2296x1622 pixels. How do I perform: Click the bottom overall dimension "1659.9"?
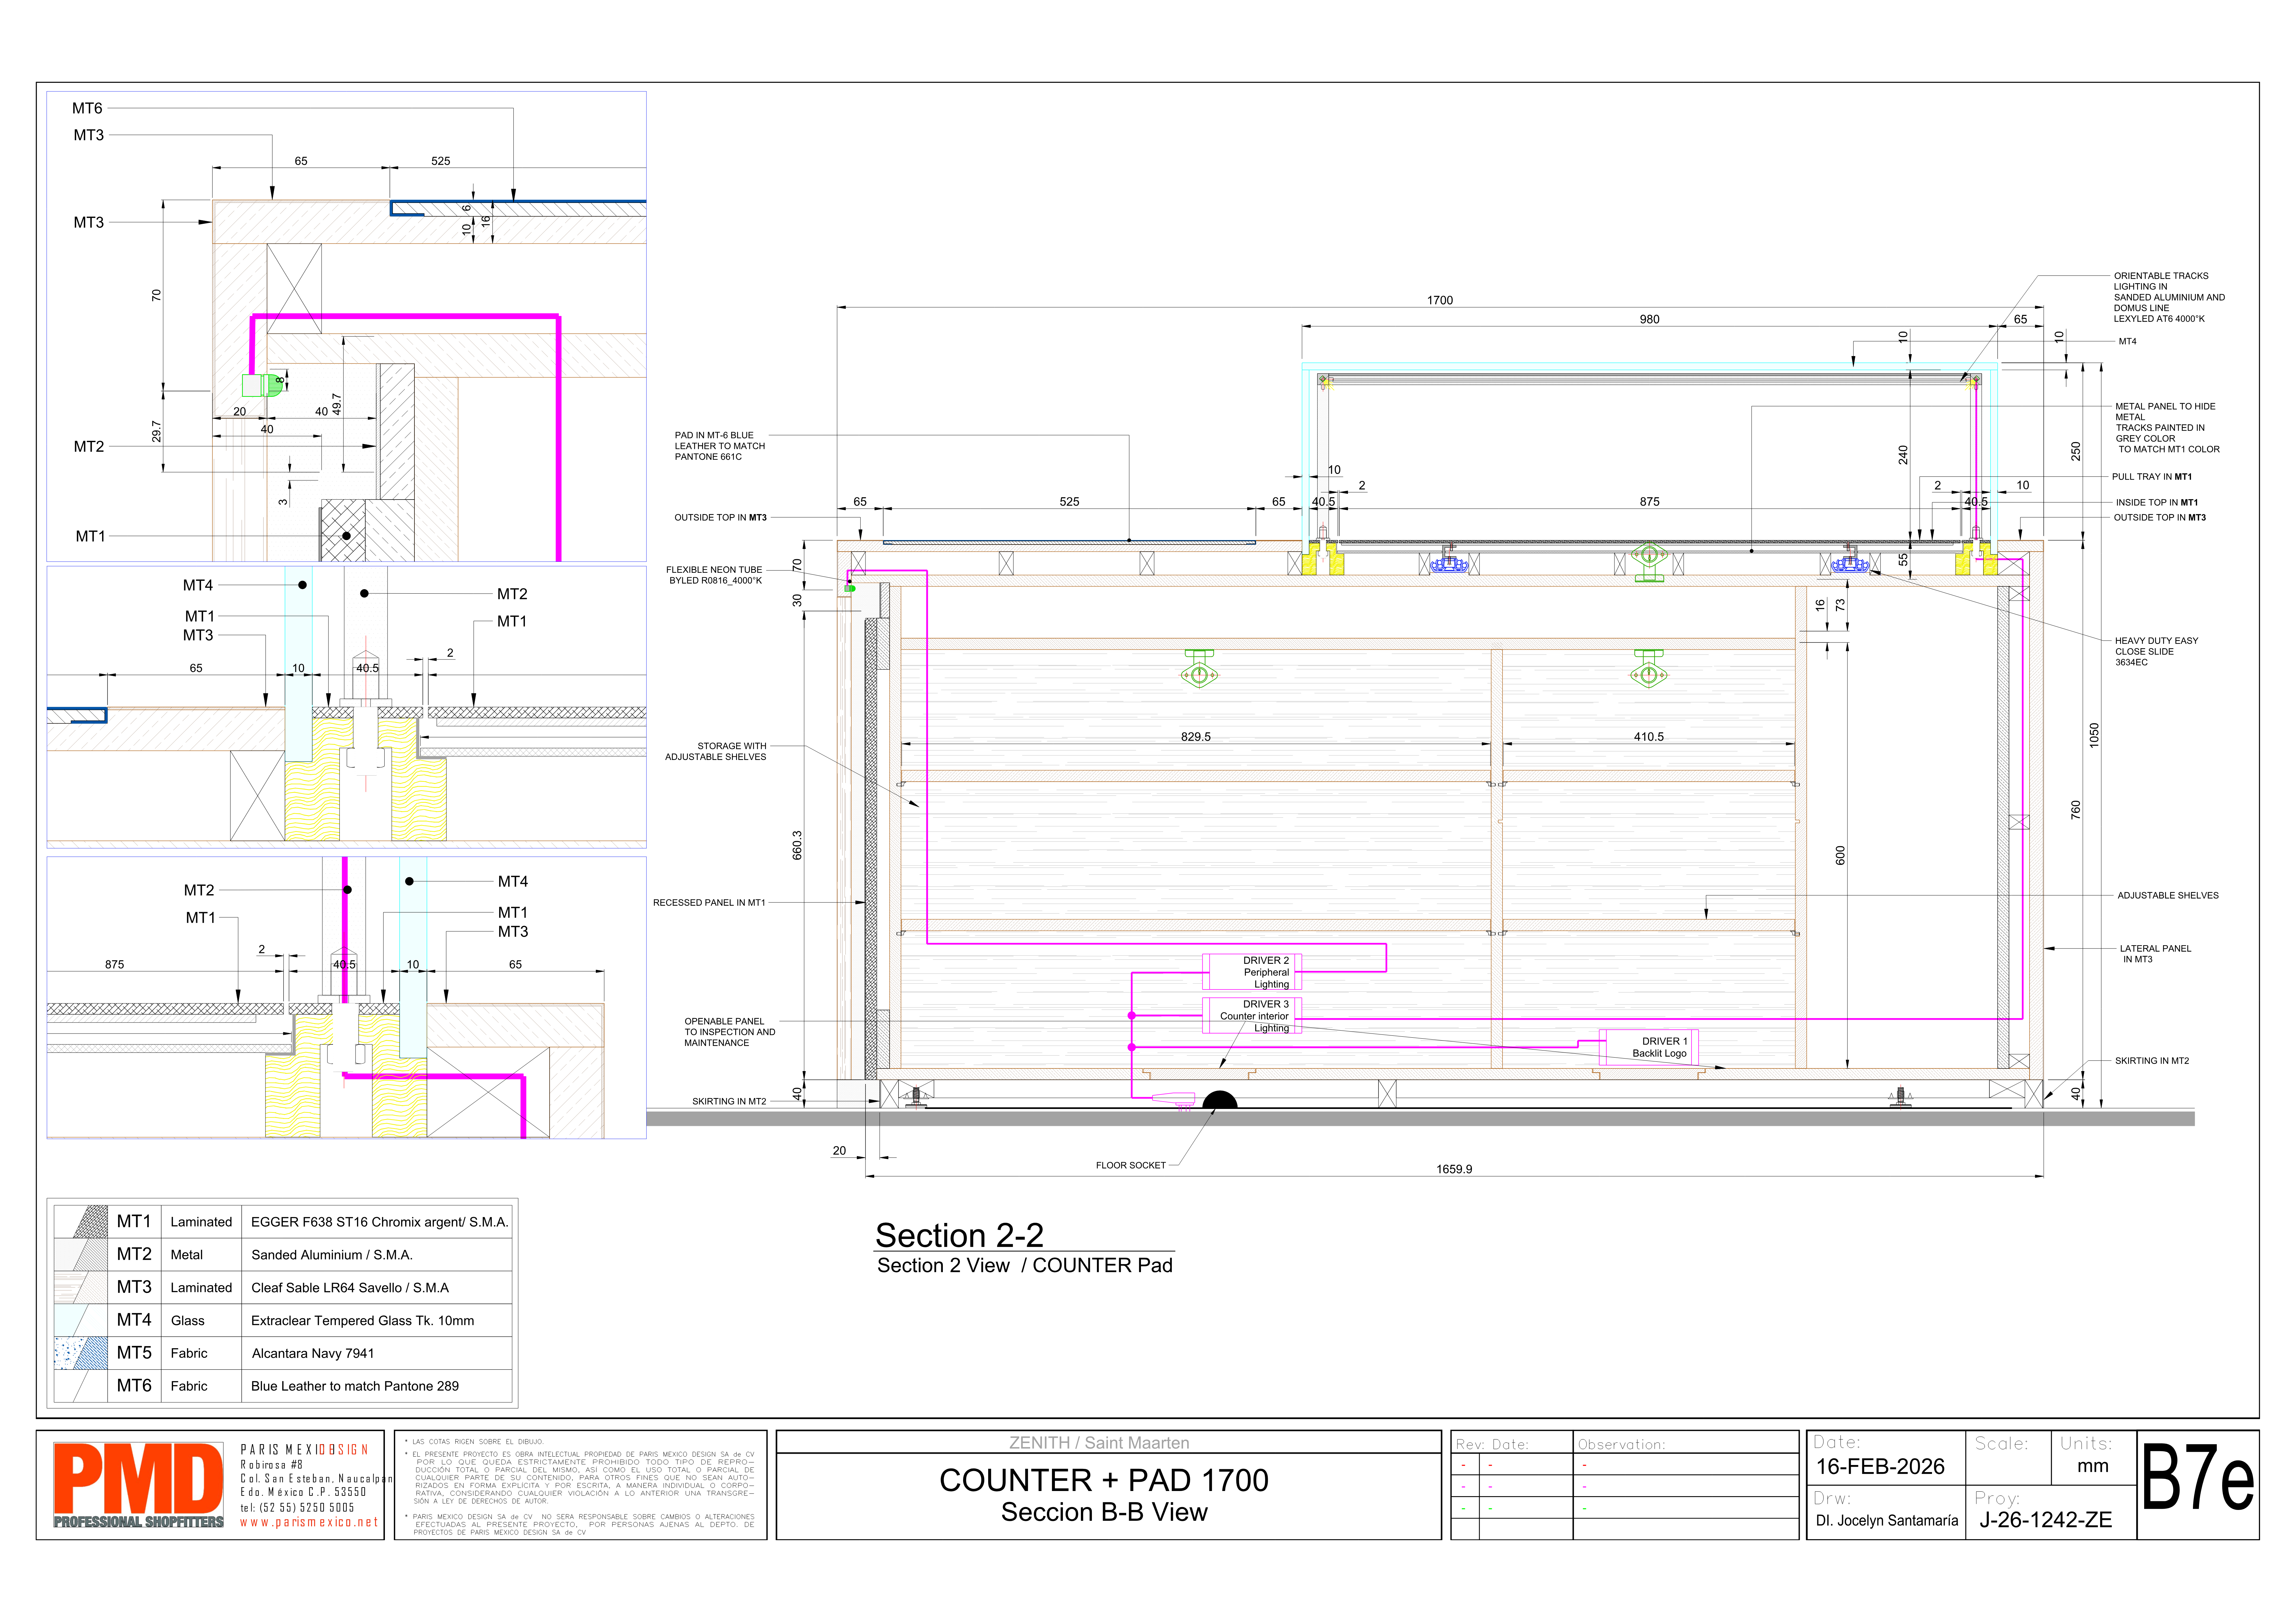tap(1454, 1169)
